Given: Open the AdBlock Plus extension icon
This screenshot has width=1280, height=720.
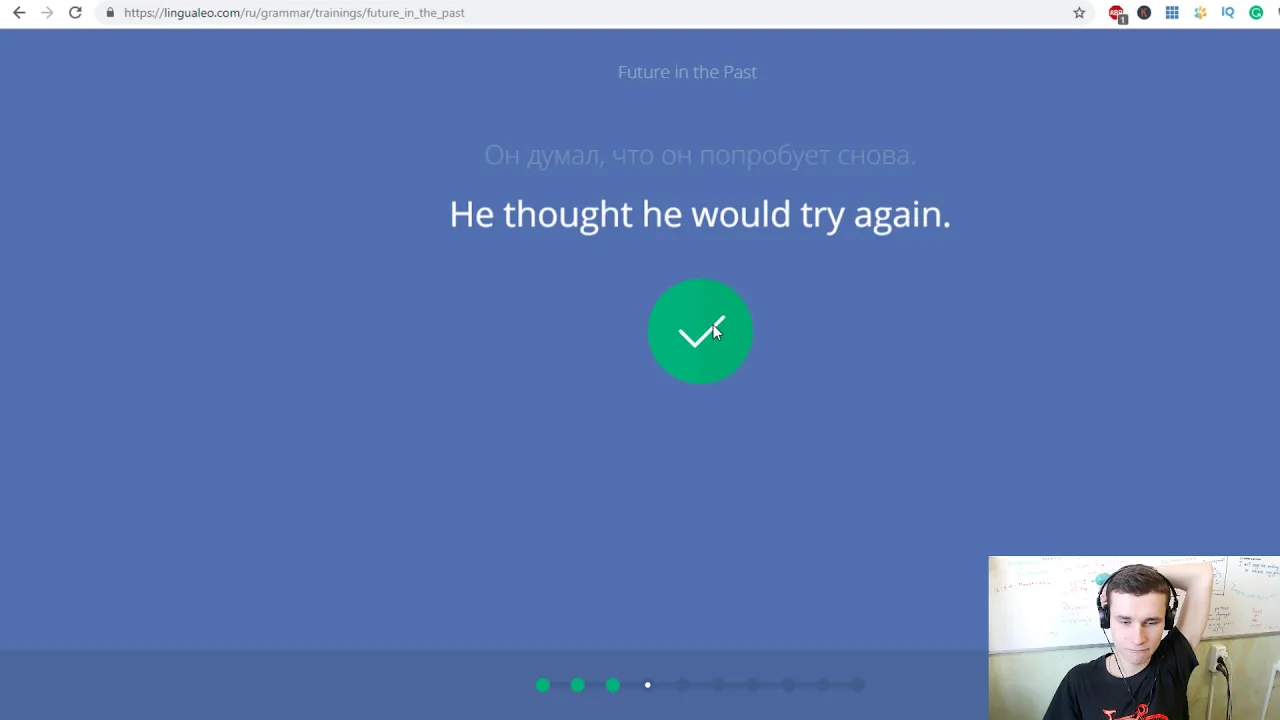Looking at the screenshot, I should (1117, 13).
